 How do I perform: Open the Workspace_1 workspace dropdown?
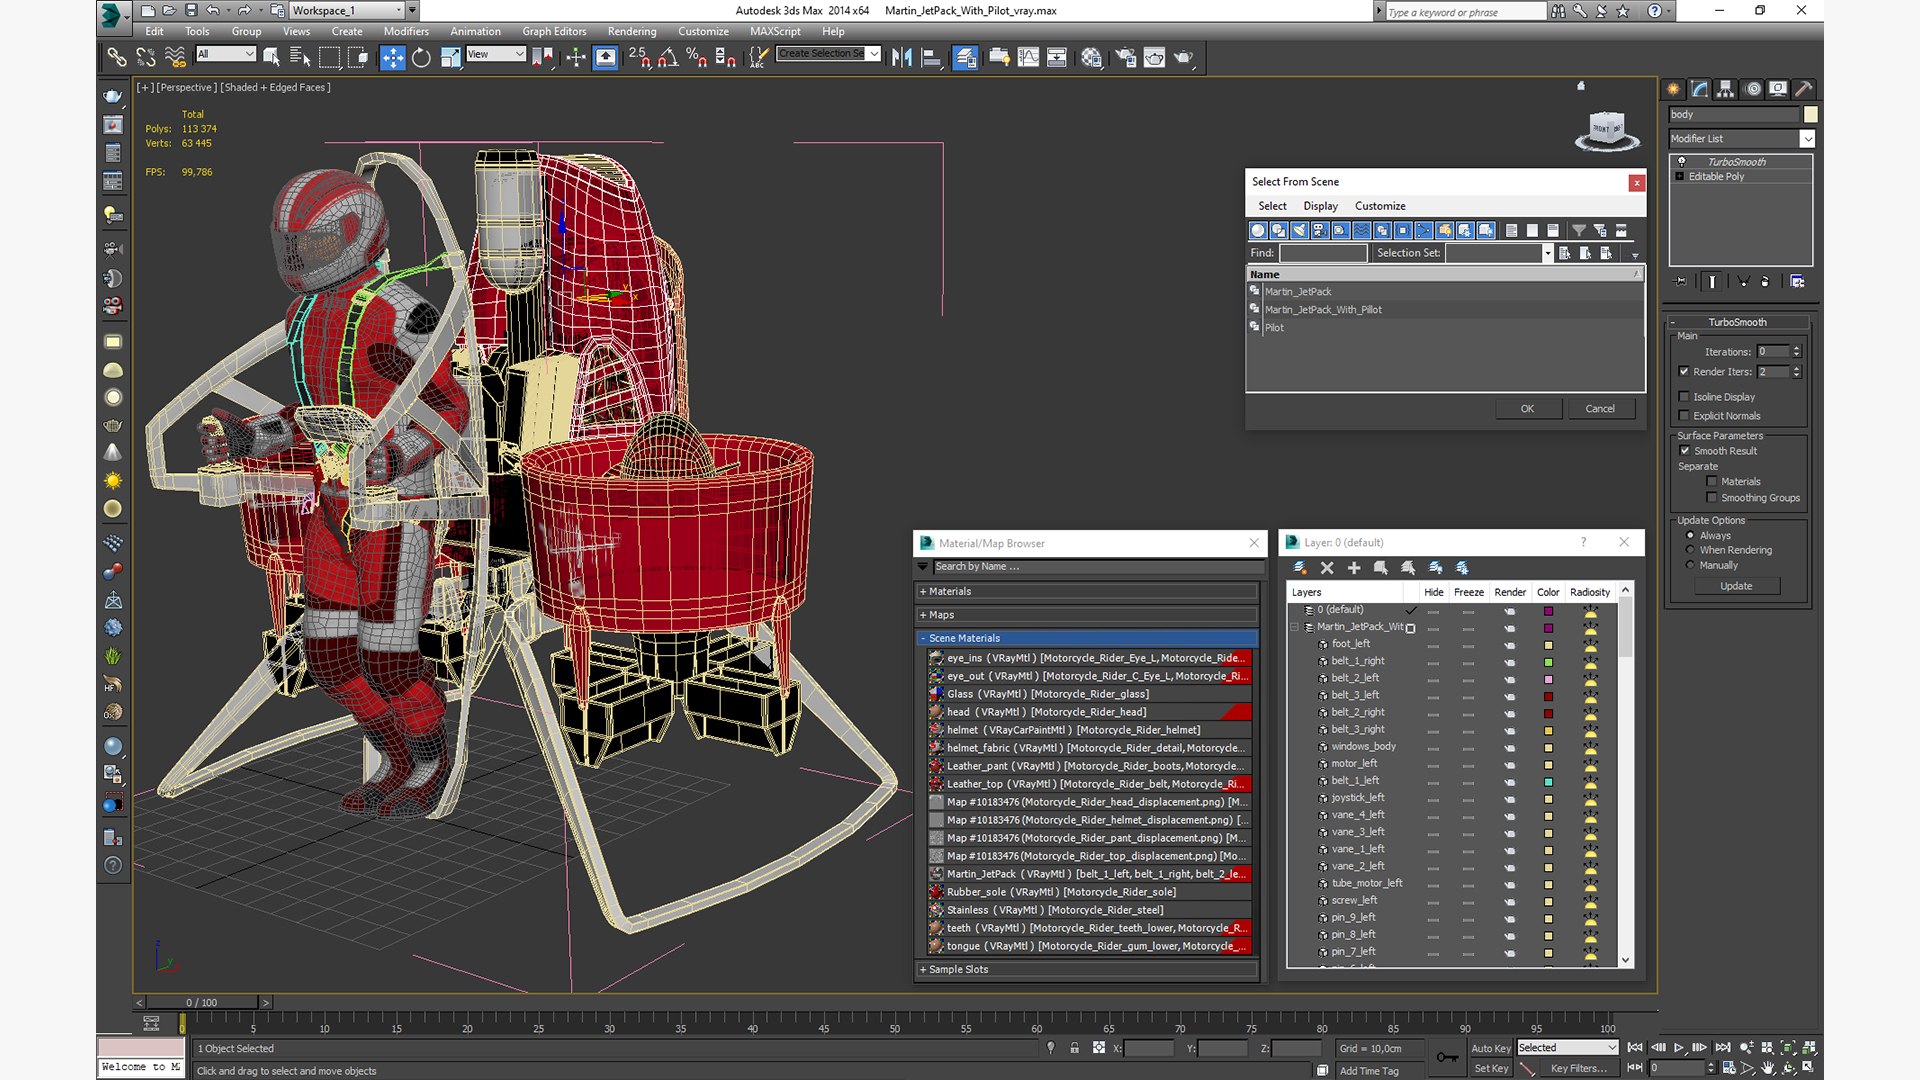tap(347, 11)
